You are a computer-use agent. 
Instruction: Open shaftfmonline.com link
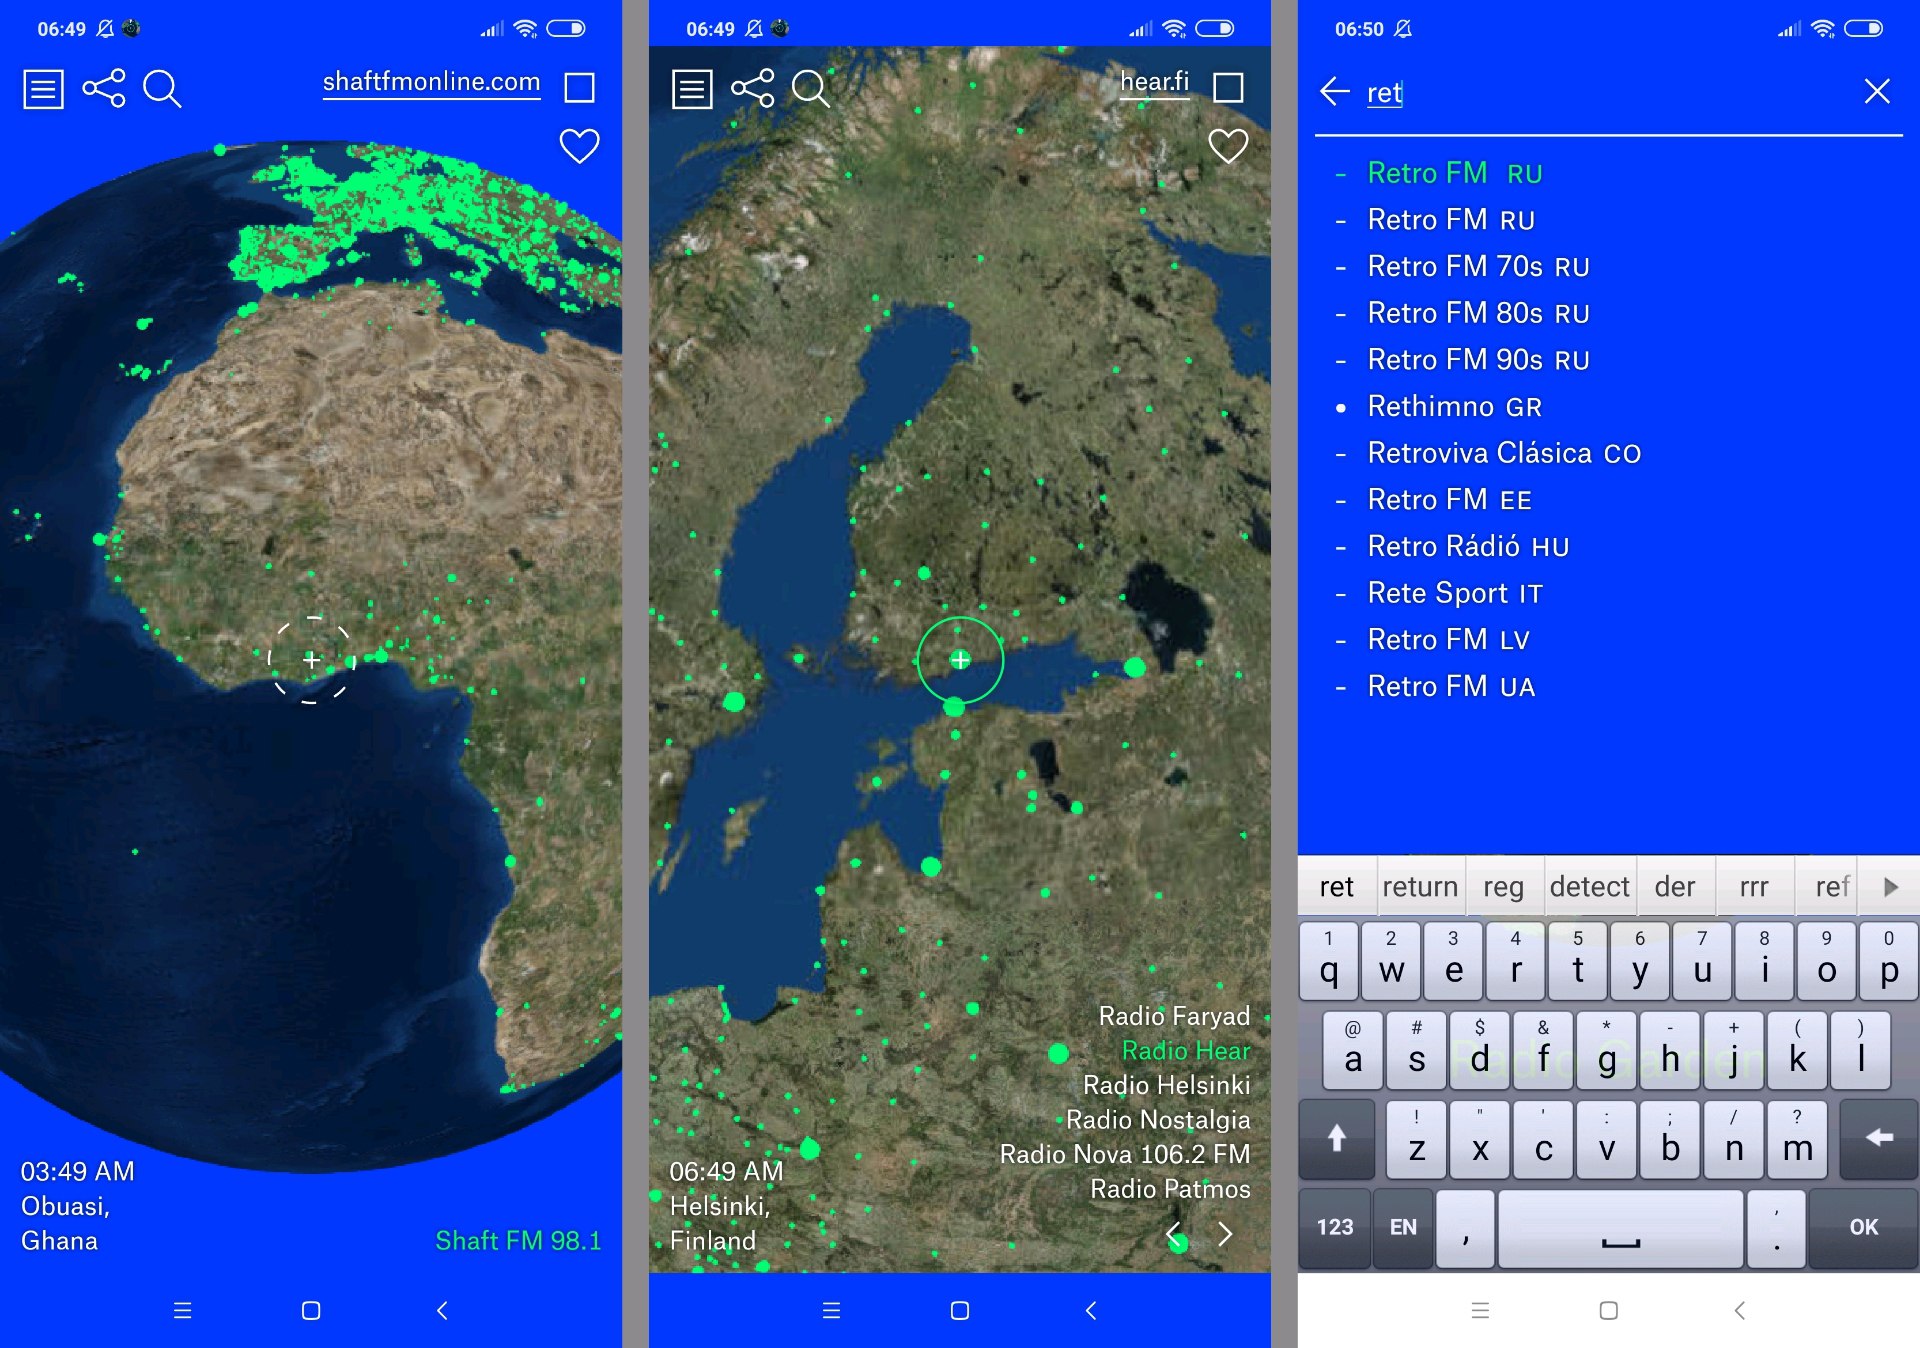pos(431,82)
